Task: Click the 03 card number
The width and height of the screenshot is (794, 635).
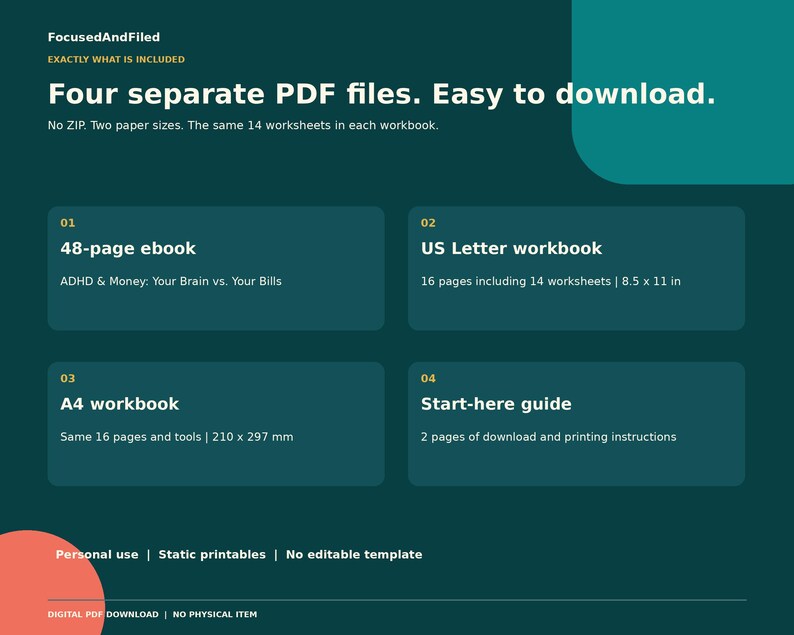Action: [x=67, y=378]
